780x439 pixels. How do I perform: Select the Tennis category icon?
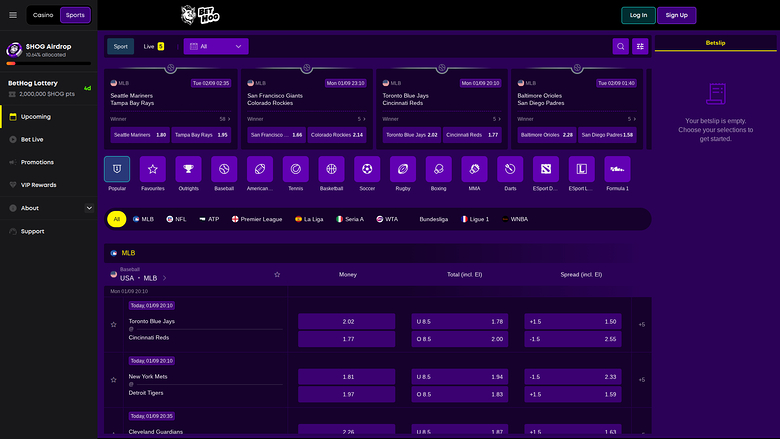[x=295, y=169]
